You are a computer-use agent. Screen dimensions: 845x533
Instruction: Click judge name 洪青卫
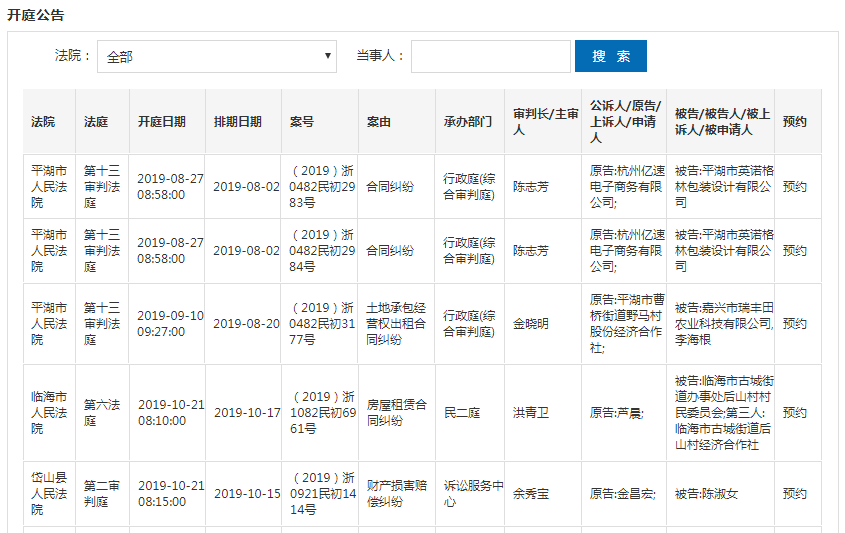point(530,413)
